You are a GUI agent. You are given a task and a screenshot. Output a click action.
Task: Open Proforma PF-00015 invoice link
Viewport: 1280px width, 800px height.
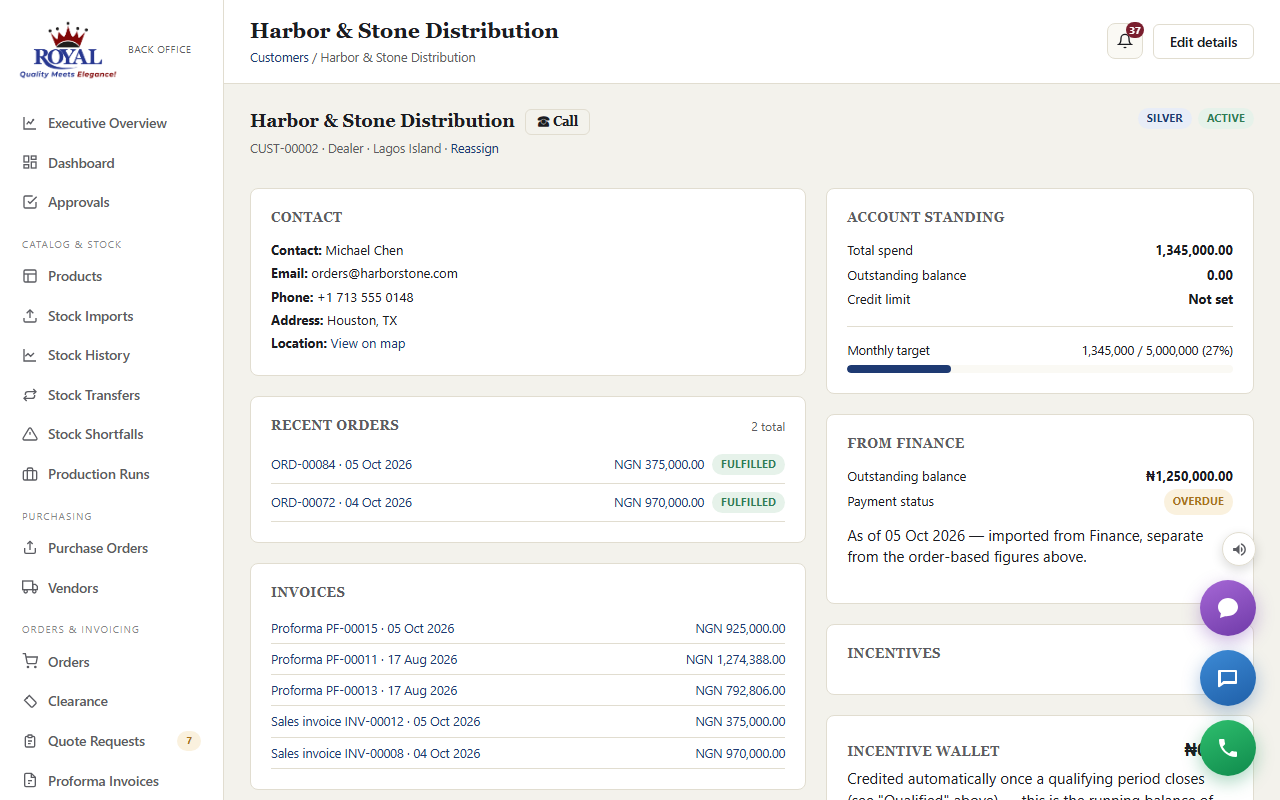(362, 629)
